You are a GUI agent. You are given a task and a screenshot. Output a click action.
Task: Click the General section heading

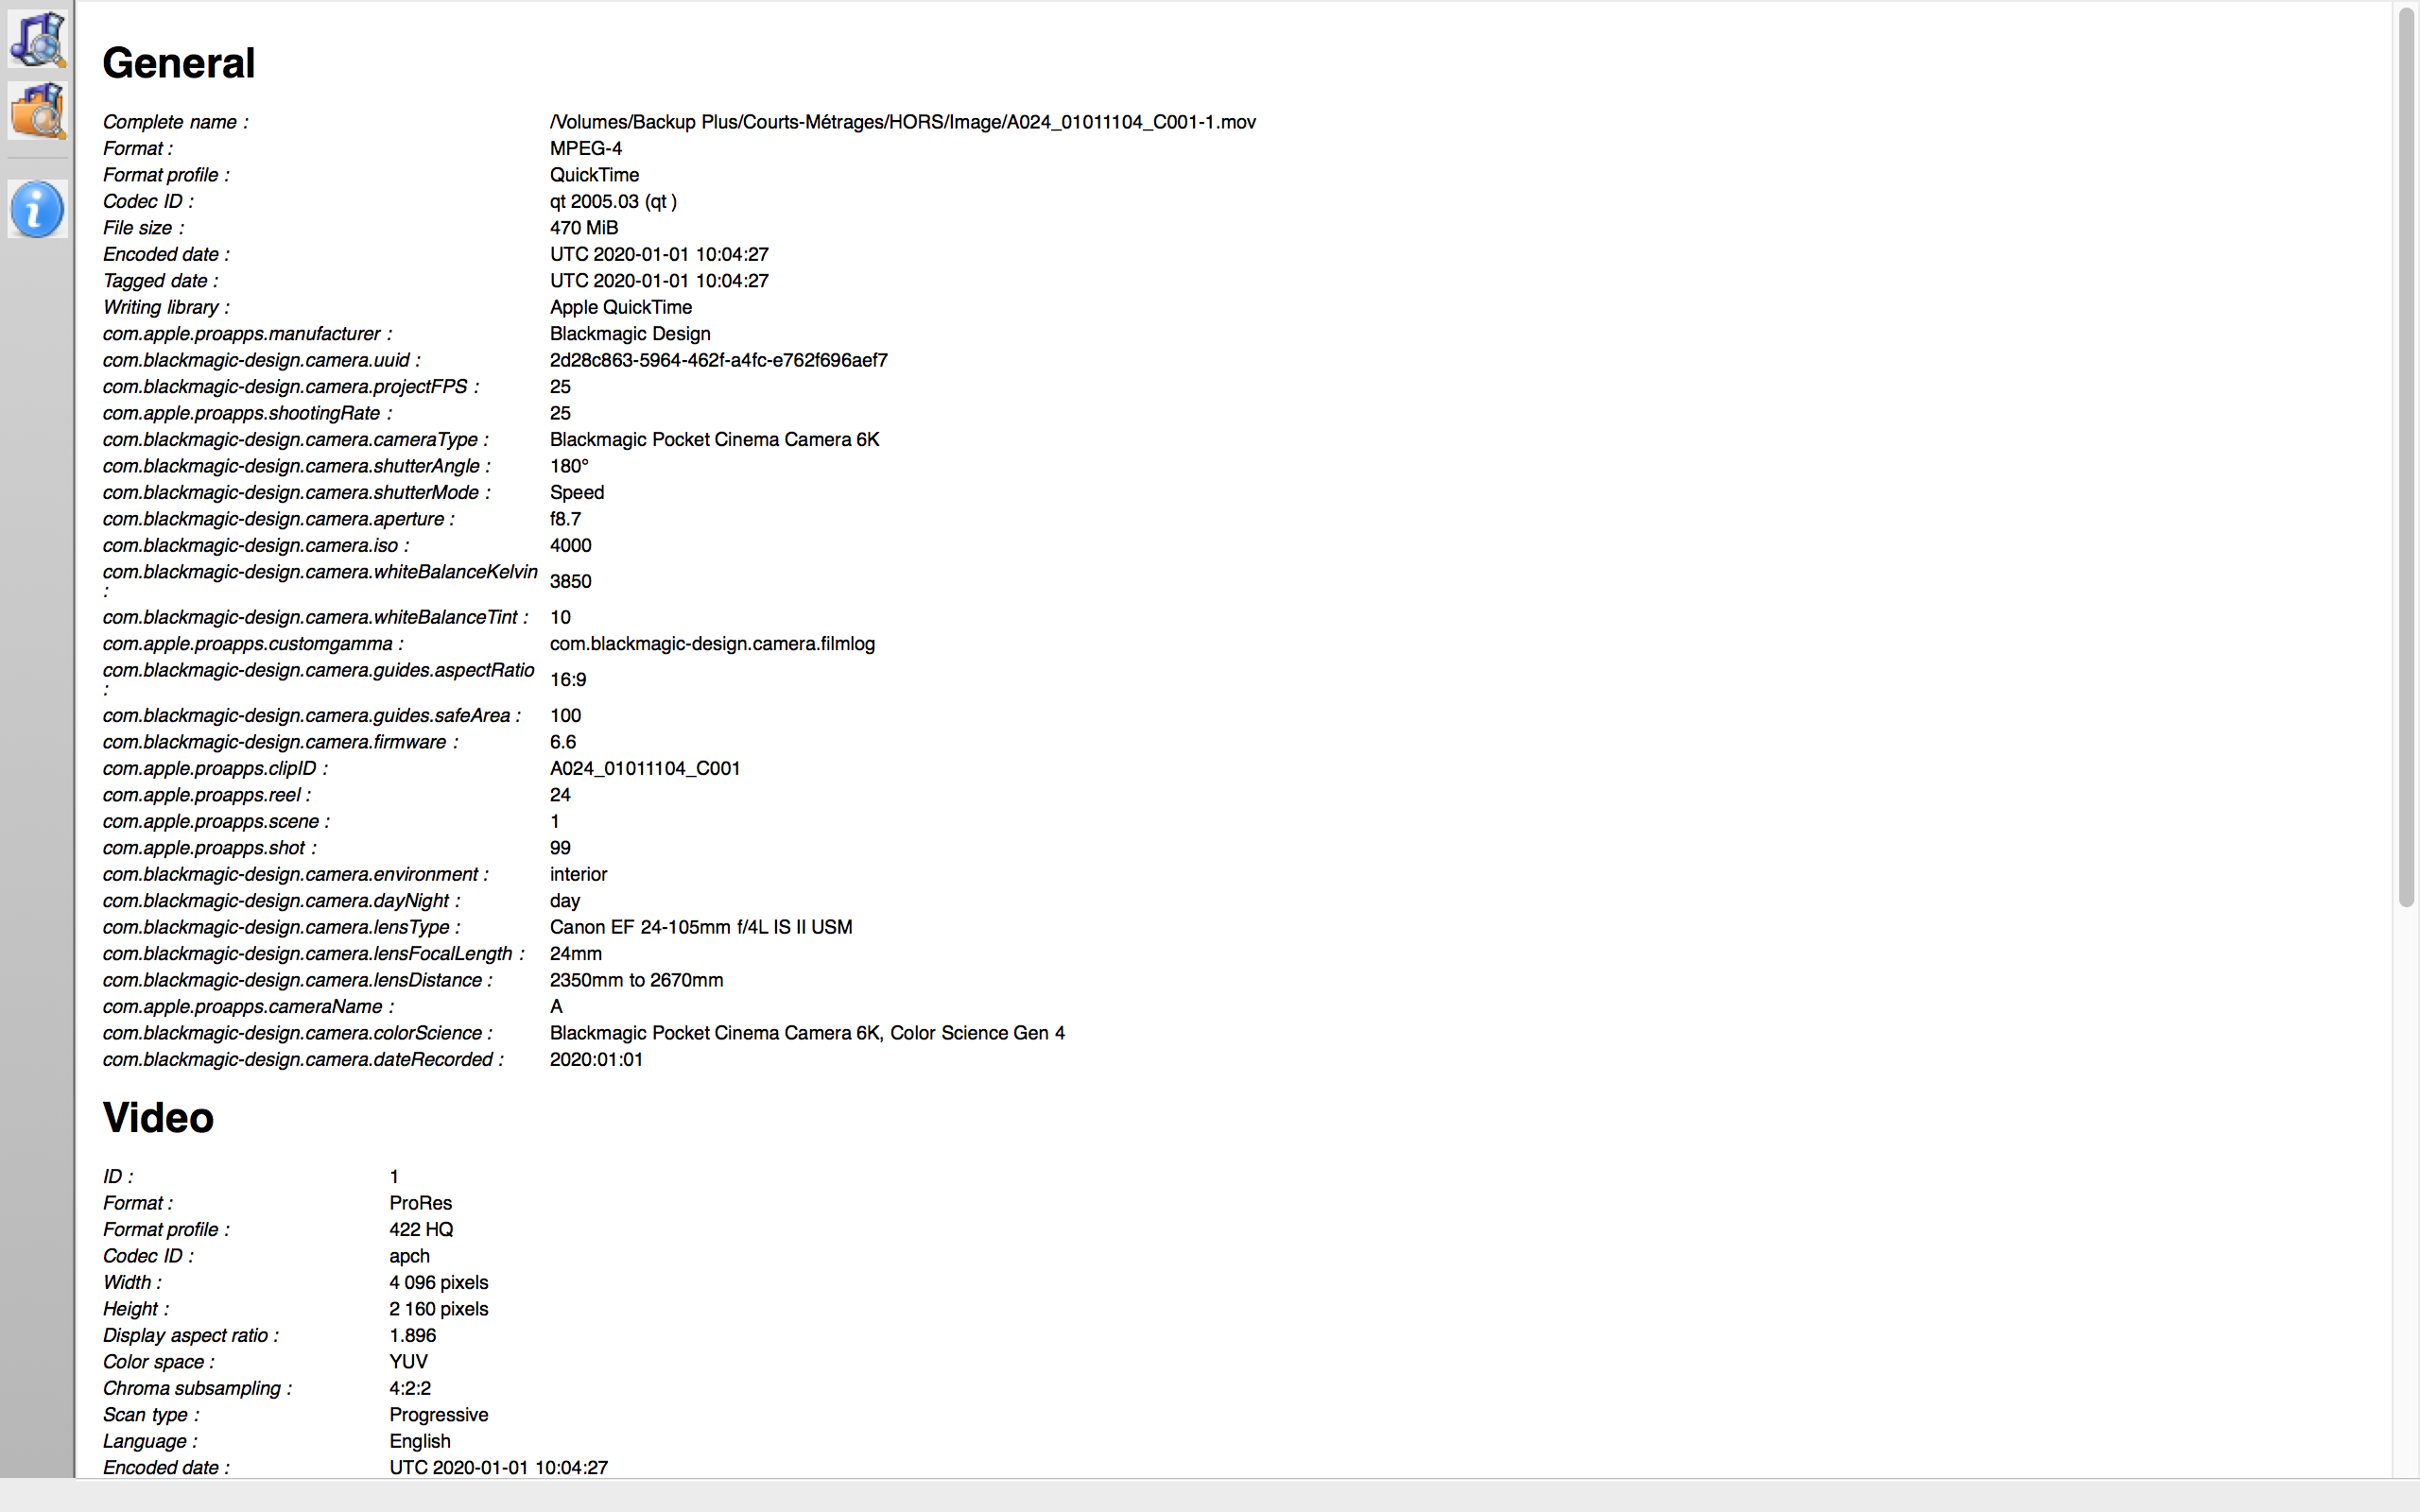[x=179, y=63]
